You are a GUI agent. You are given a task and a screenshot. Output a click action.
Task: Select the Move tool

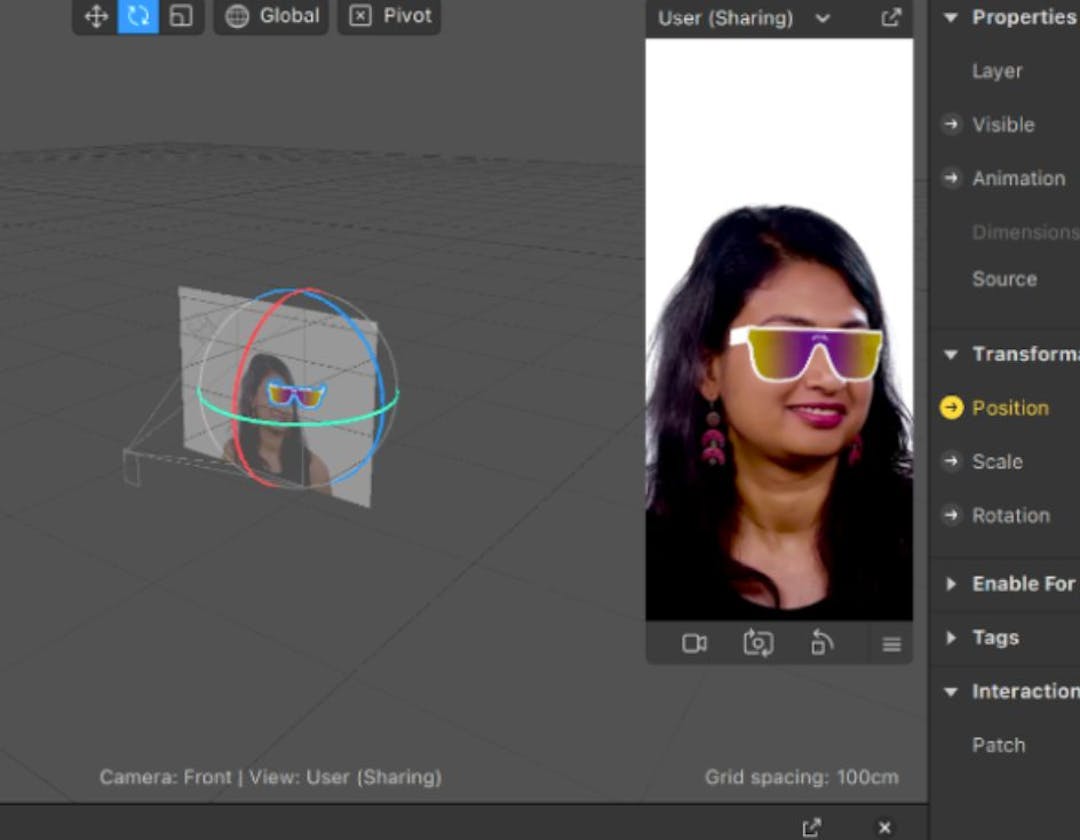(x=95, y=16)
